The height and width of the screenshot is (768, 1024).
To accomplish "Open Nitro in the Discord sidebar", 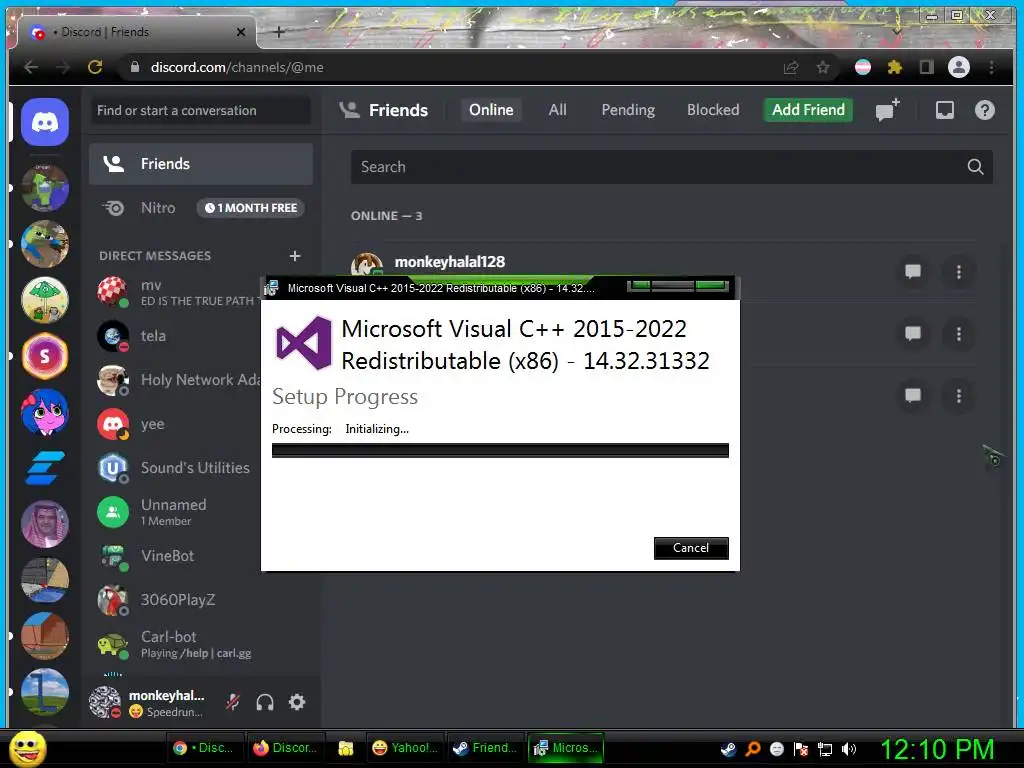I will (x=200, y=208).
